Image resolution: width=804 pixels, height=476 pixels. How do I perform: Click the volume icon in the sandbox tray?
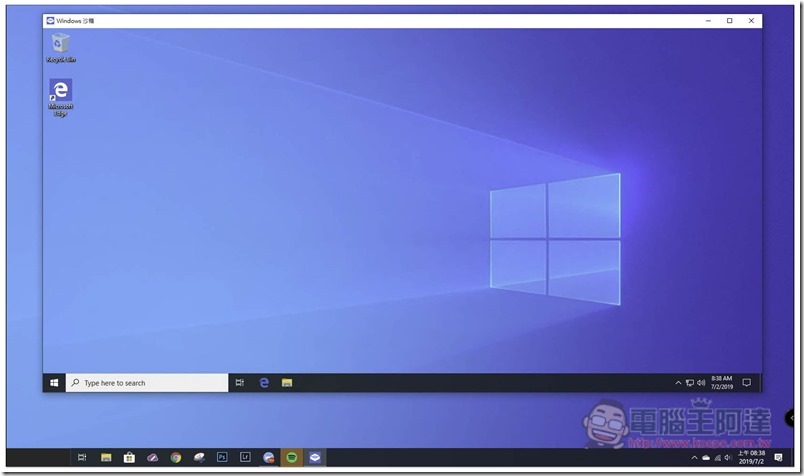point(701,383)
